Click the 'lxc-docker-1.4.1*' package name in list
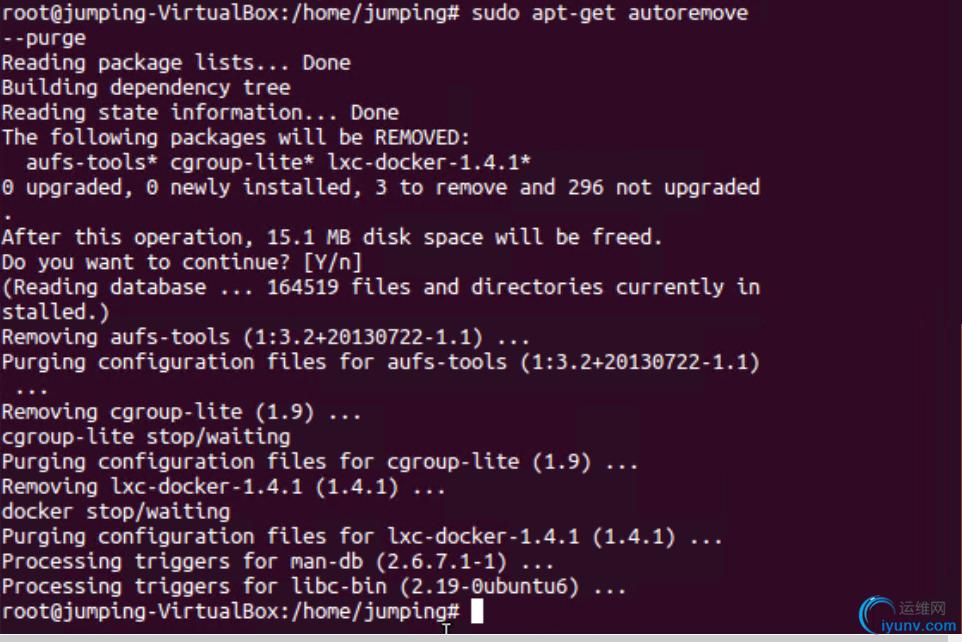Image resolution: width=962 pixels, height=642 pixels. 429,163
